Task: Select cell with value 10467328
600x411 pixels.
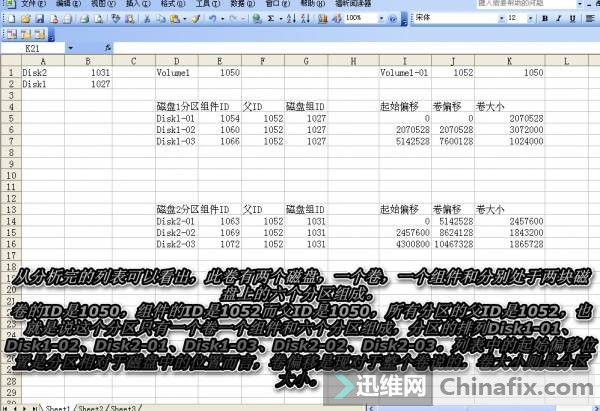Action: tap(453, 244)
